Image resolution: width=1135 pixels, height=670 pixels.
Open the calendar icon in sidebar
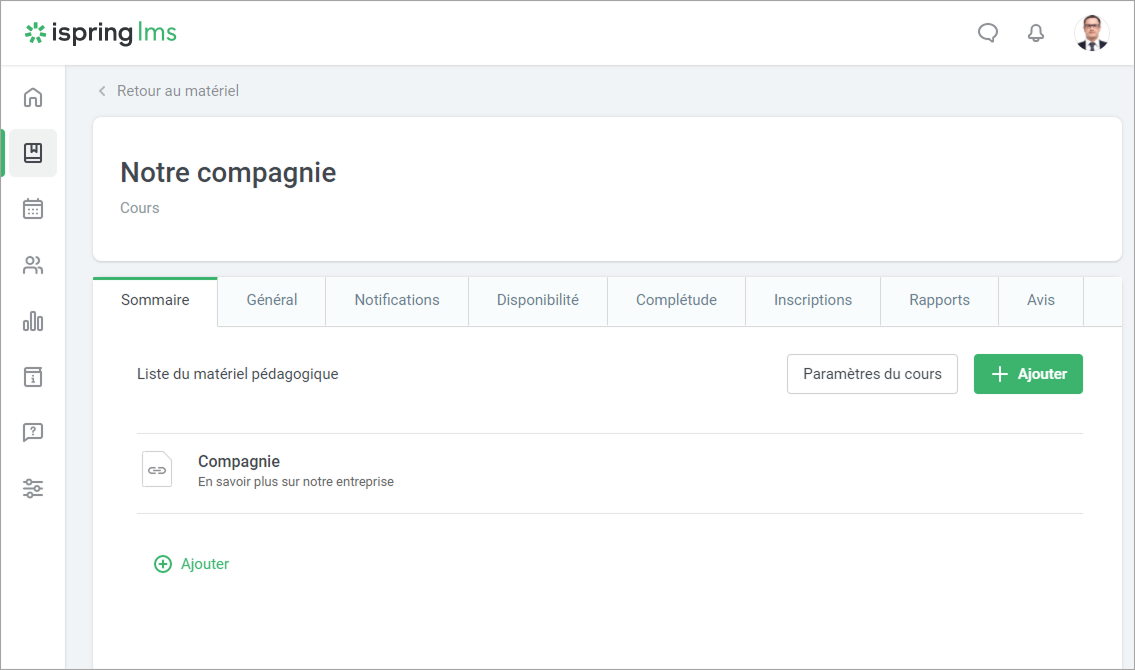click(33, 209)
